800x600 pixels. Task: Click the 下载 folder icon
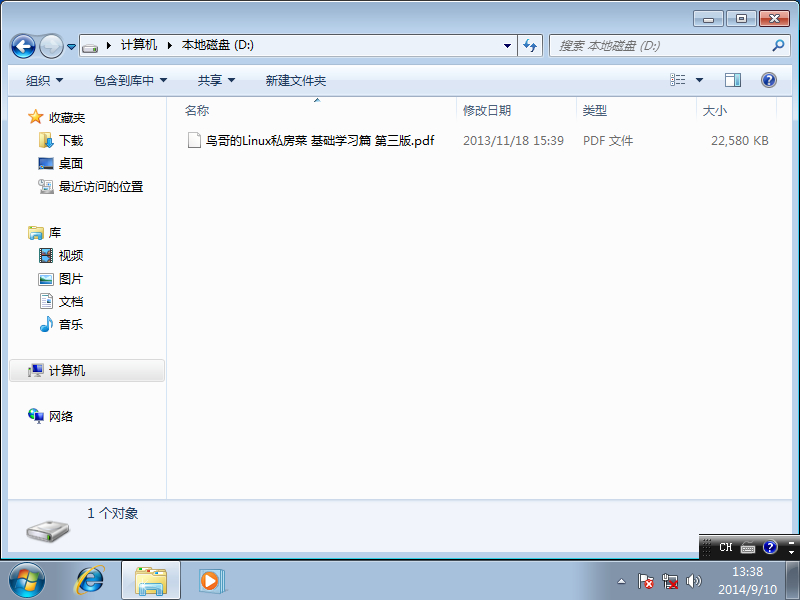click(46, 140)
